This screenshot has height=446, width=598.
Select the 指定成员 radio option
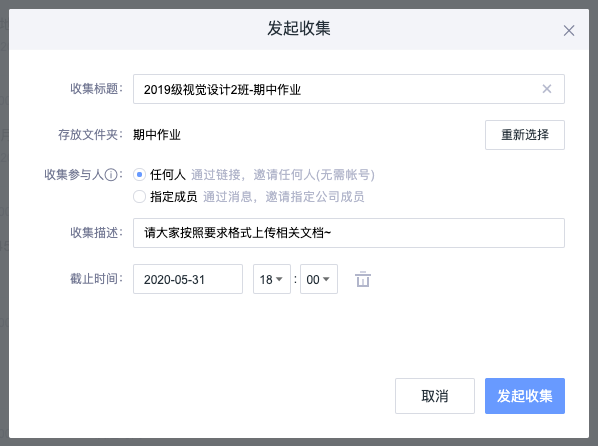[x=139, y=197]
